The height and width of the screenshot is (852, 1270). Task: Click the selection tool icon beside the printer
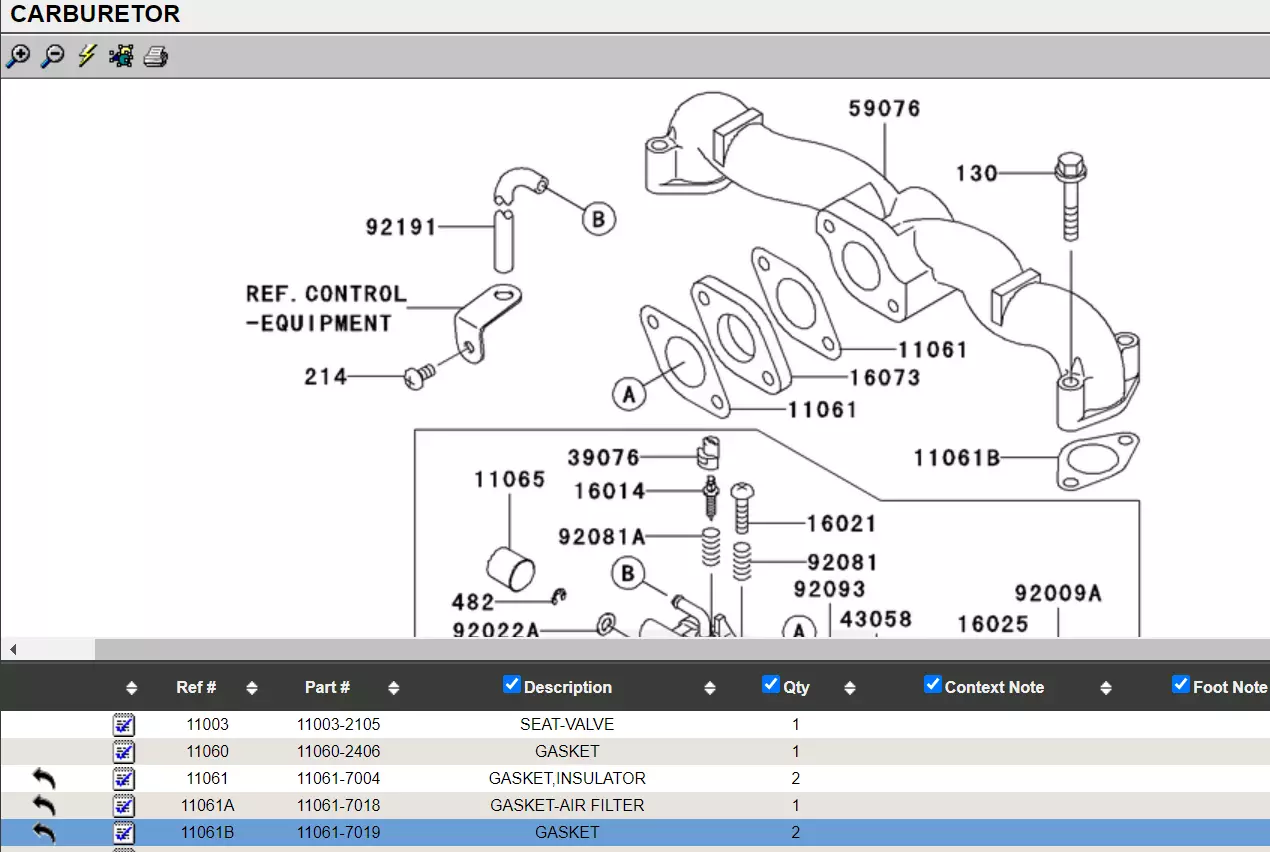(121, 56)
